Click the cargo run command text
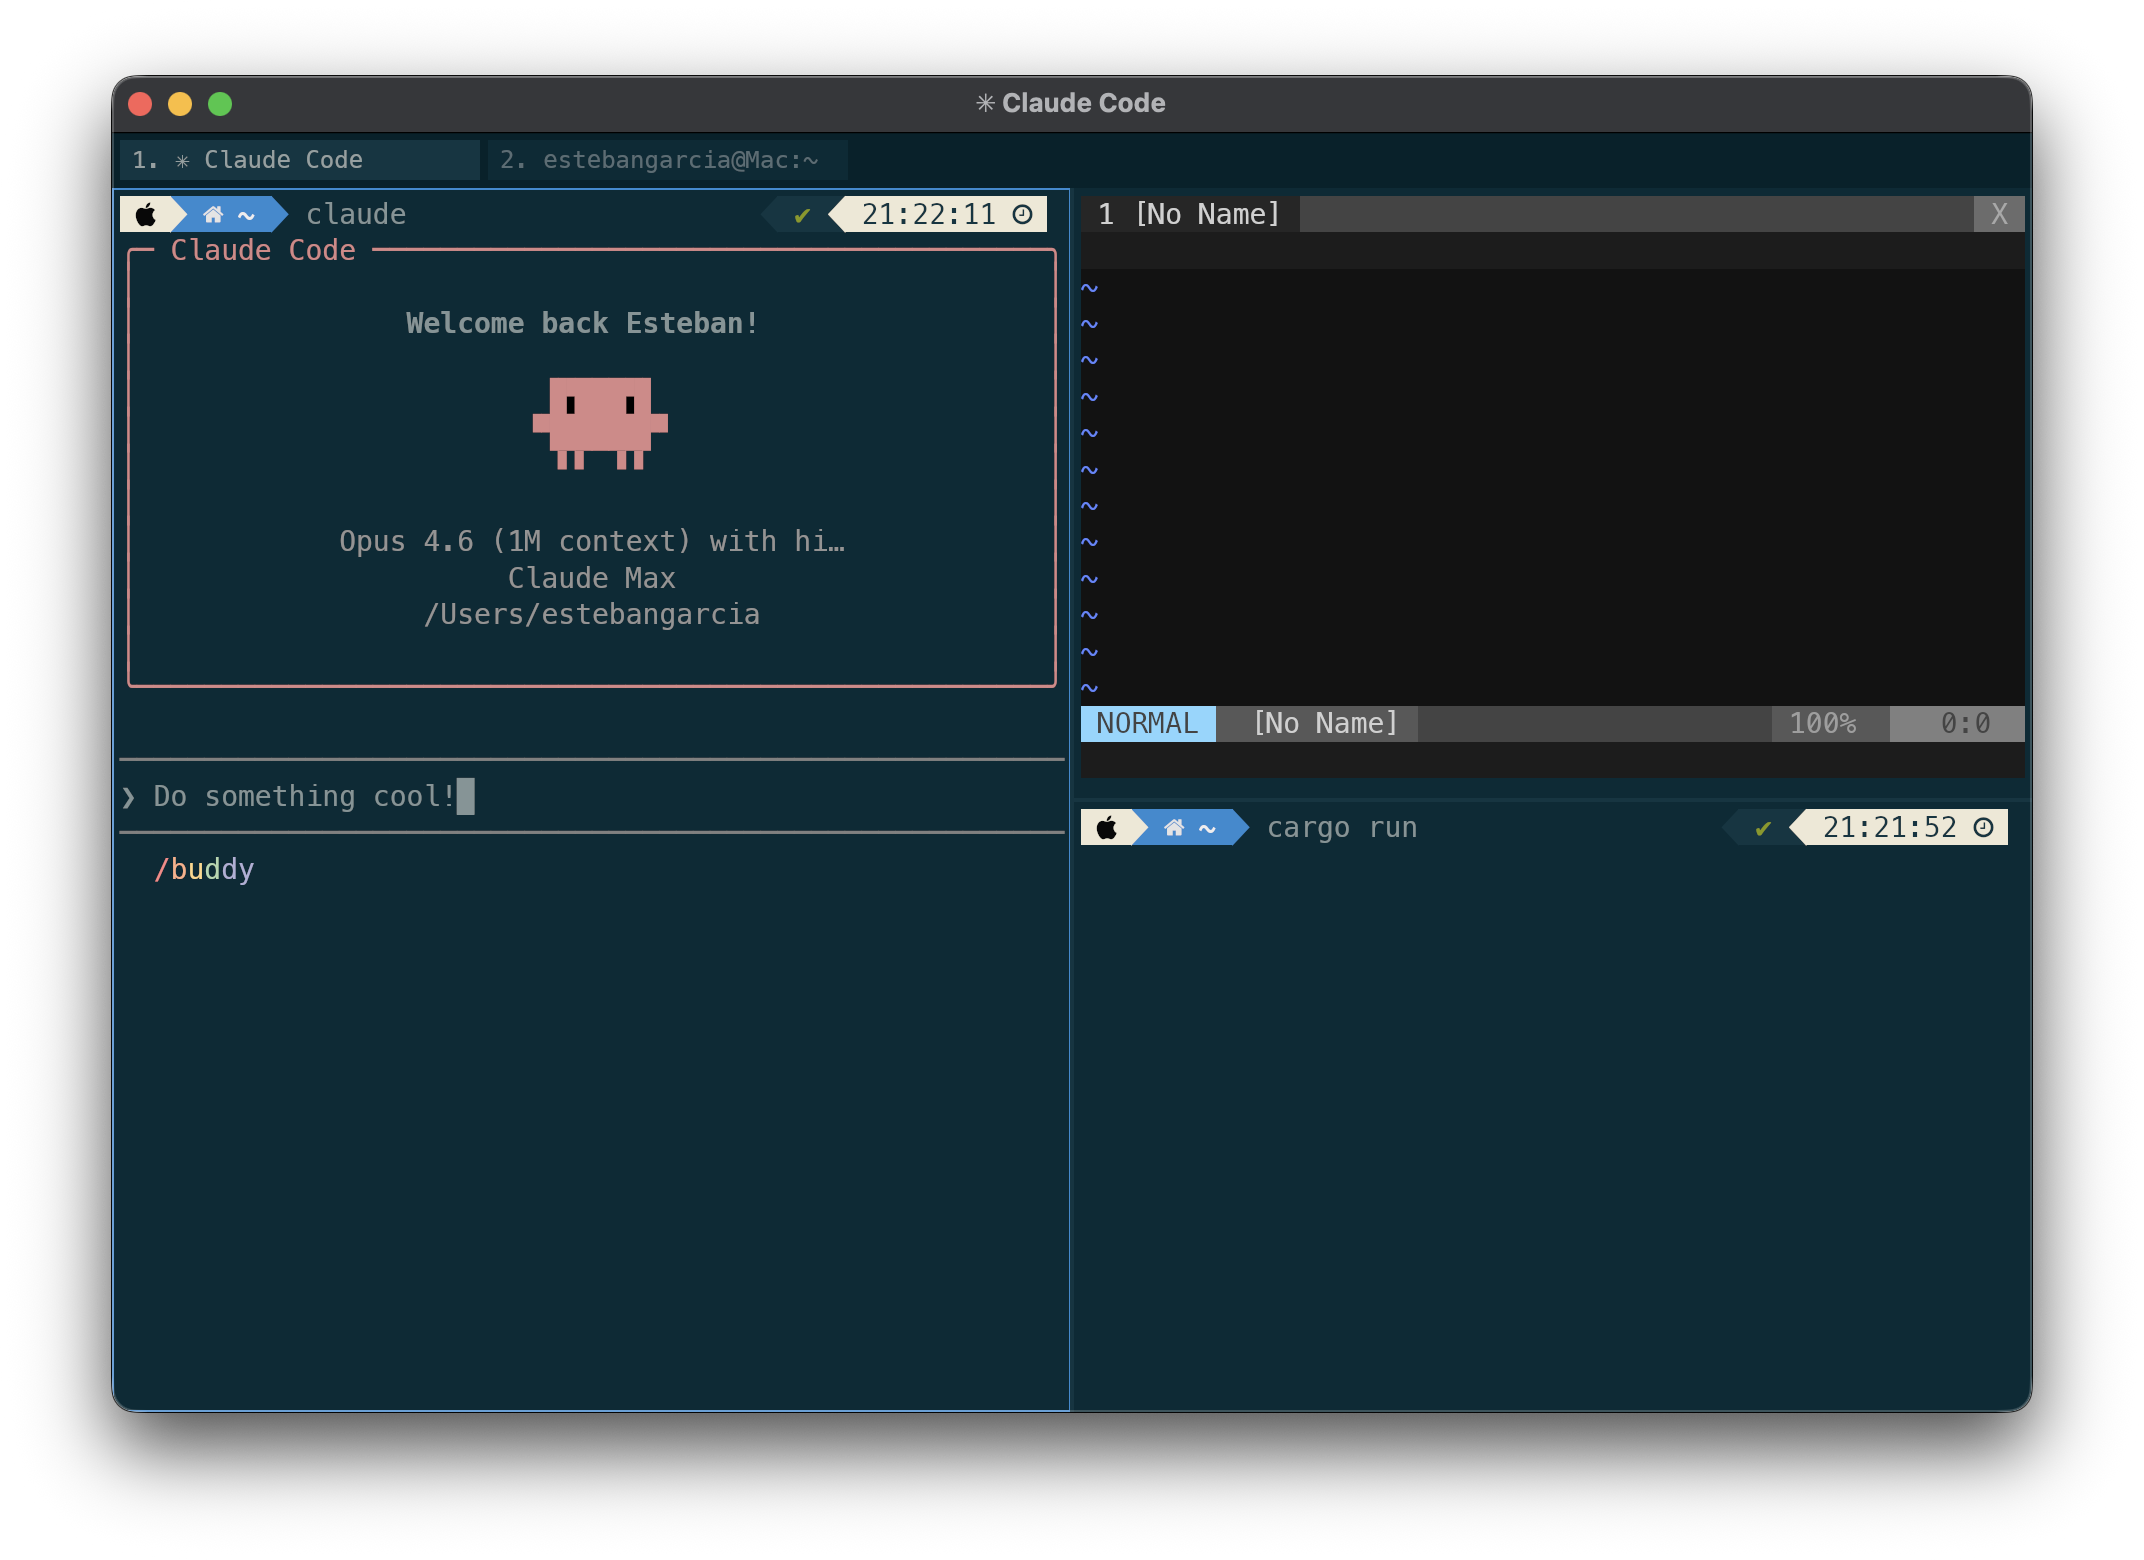Image resolution: width=2144 pixels, height=1560 pixels. point(1341,828)
